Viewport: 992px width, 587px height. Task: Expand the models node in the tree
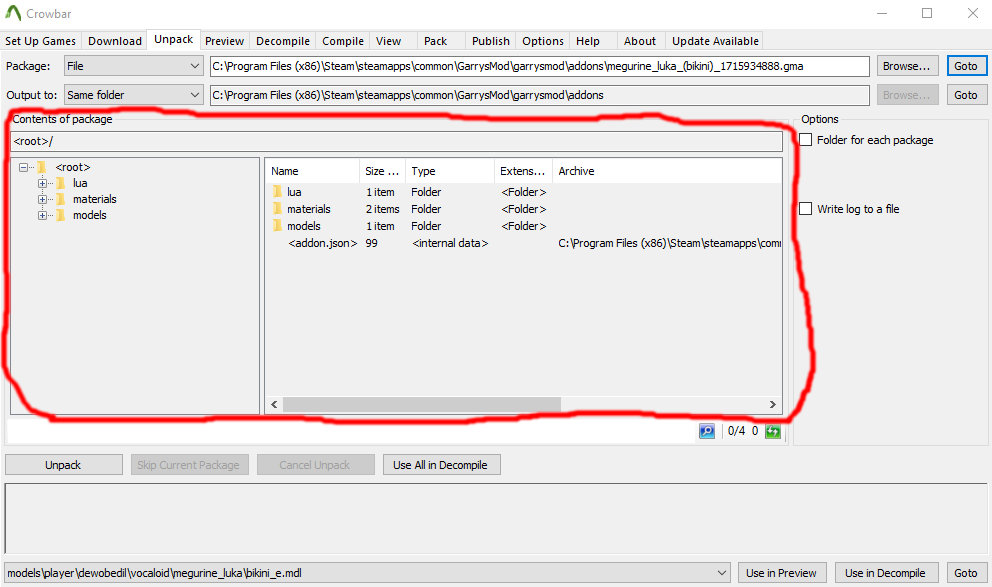pos(42,215)
